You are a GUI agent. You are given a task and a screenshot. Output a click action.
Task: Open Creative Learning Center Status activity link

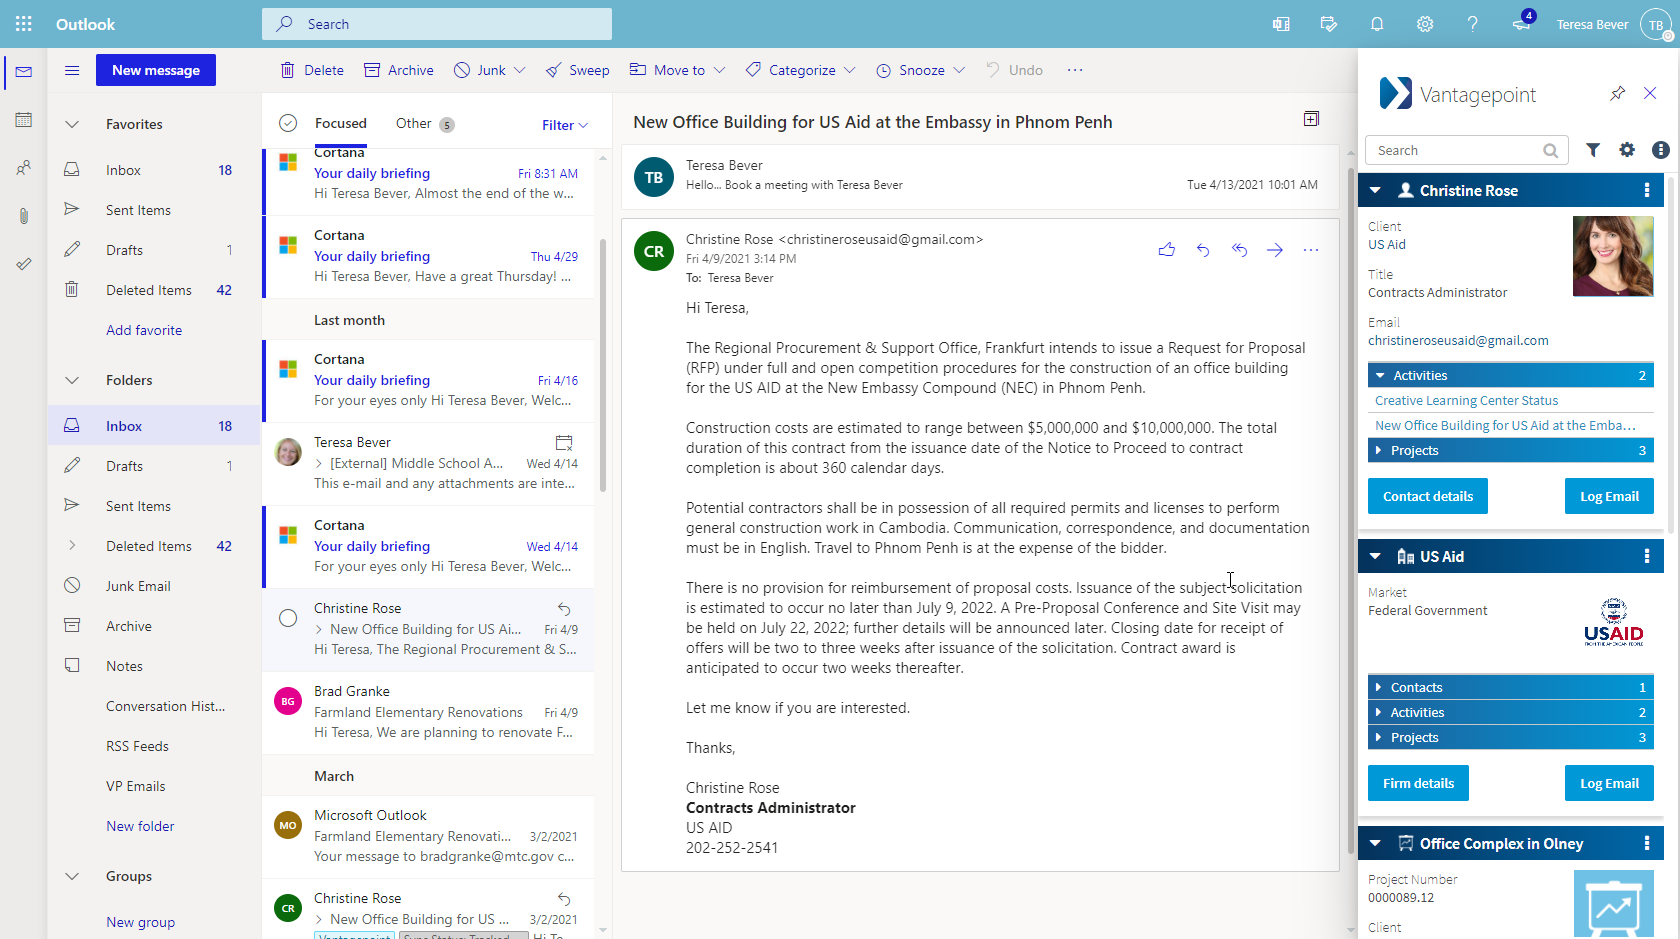(1466, 400)
